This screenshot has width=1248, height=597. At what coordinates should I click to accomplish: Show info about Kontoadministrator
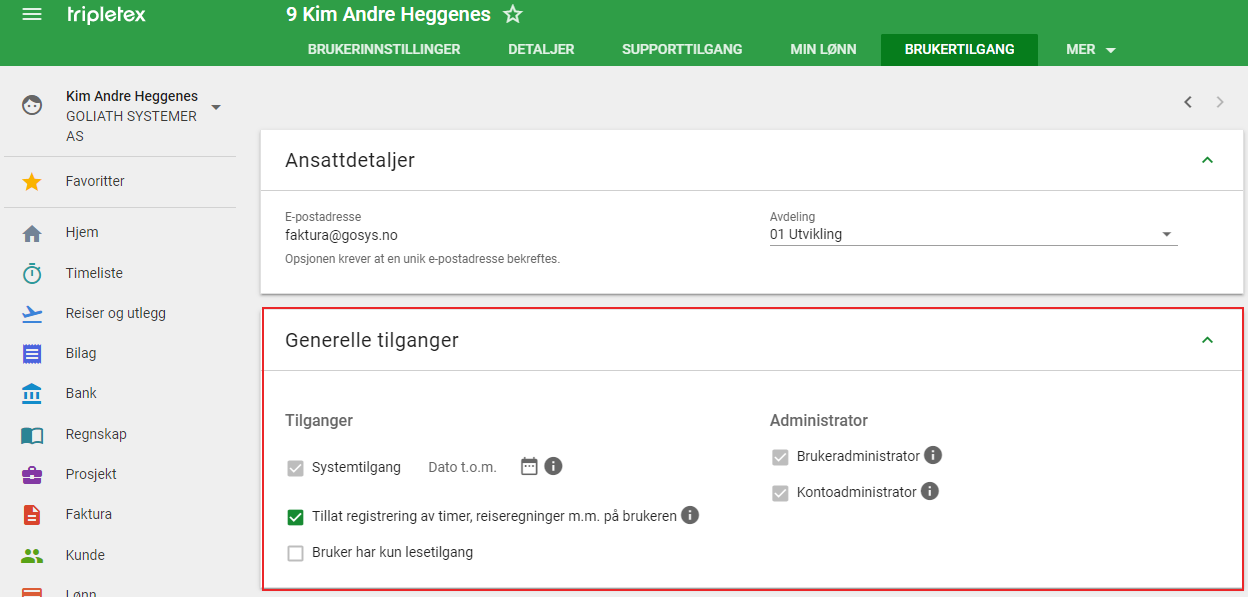tap(930, 491)
